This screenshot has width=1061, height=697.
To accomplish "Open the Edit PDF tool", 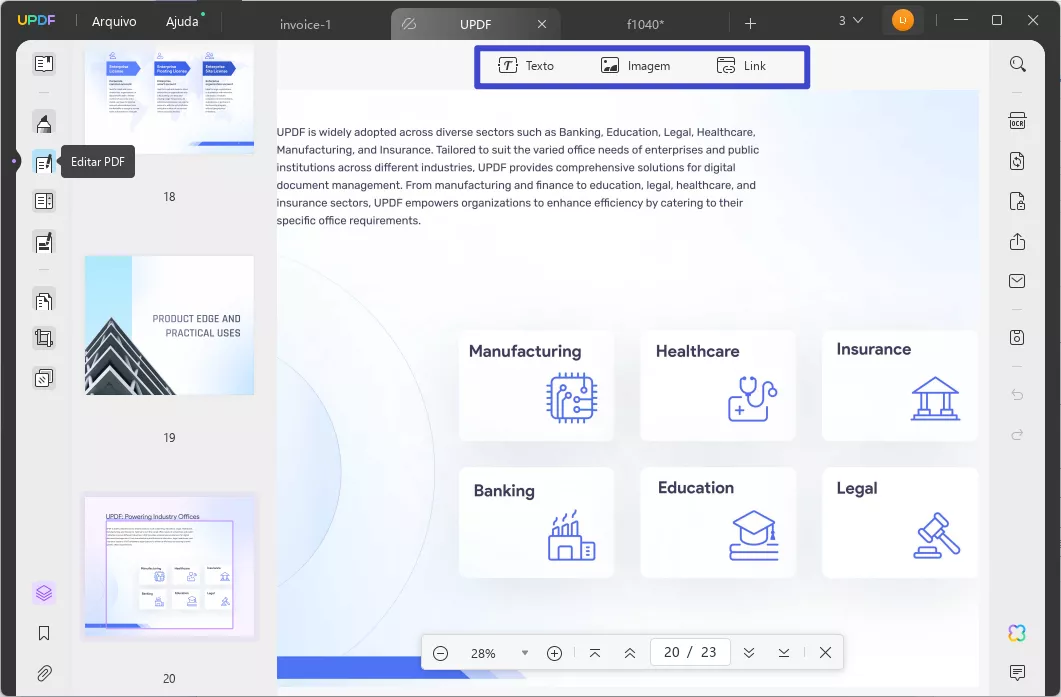I will pos(44,162).
